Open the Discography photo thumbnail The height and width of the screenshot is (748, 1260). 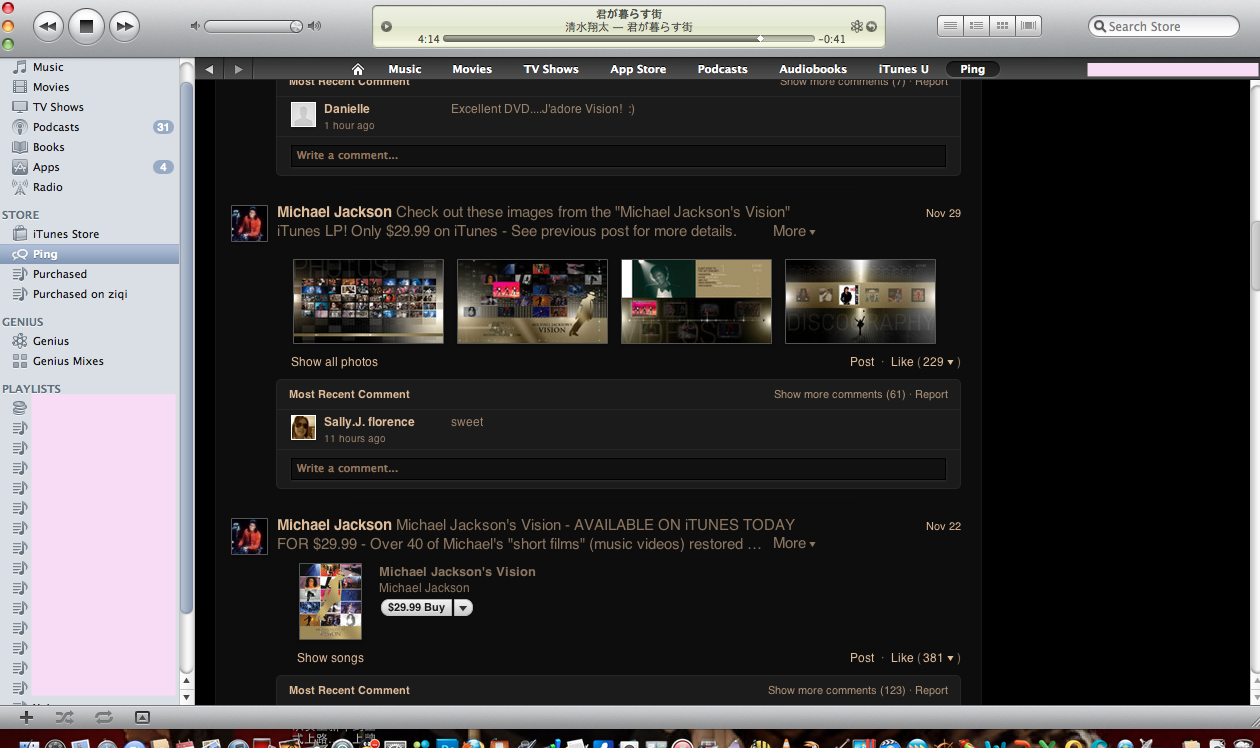[860, 301]
